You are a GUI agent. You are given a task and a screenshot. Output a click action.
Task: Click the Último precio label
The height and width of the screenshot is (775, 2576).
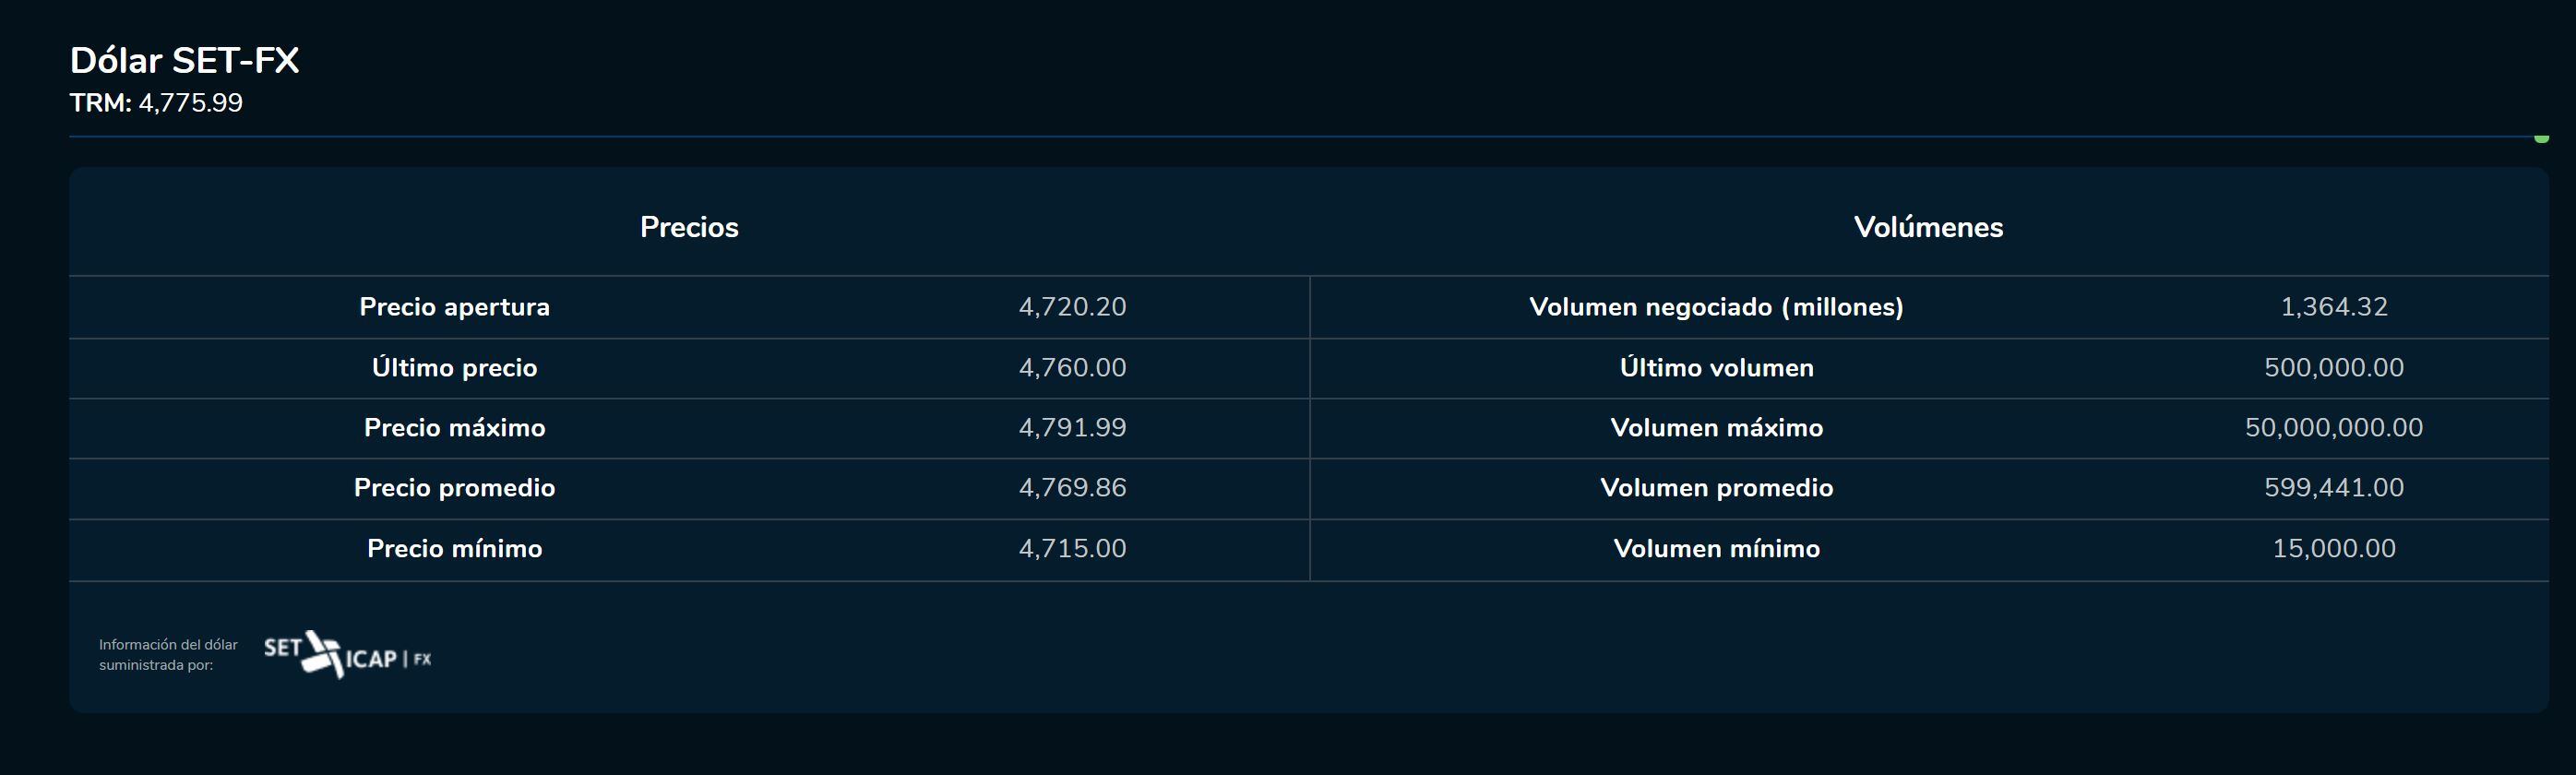point(454,368)
